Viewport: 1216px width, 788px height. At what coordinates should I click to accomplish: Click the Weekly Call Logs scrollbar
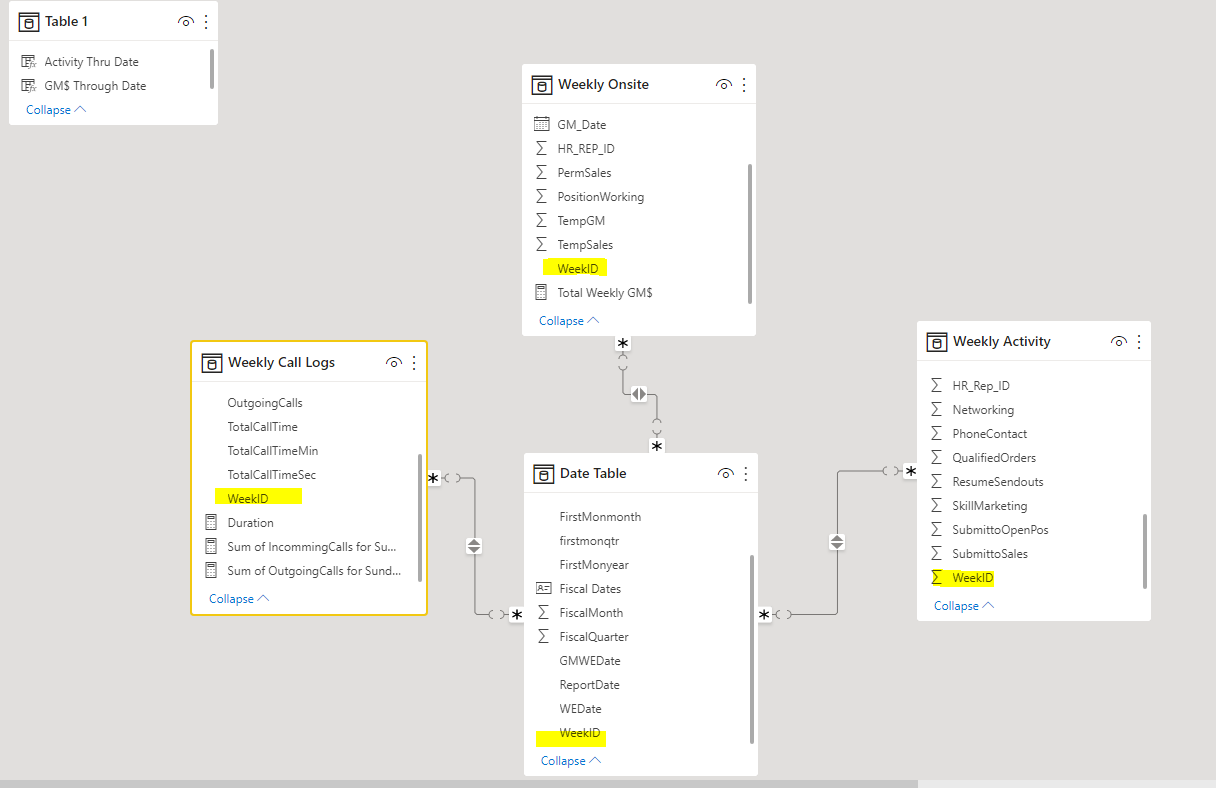(420, 517)
